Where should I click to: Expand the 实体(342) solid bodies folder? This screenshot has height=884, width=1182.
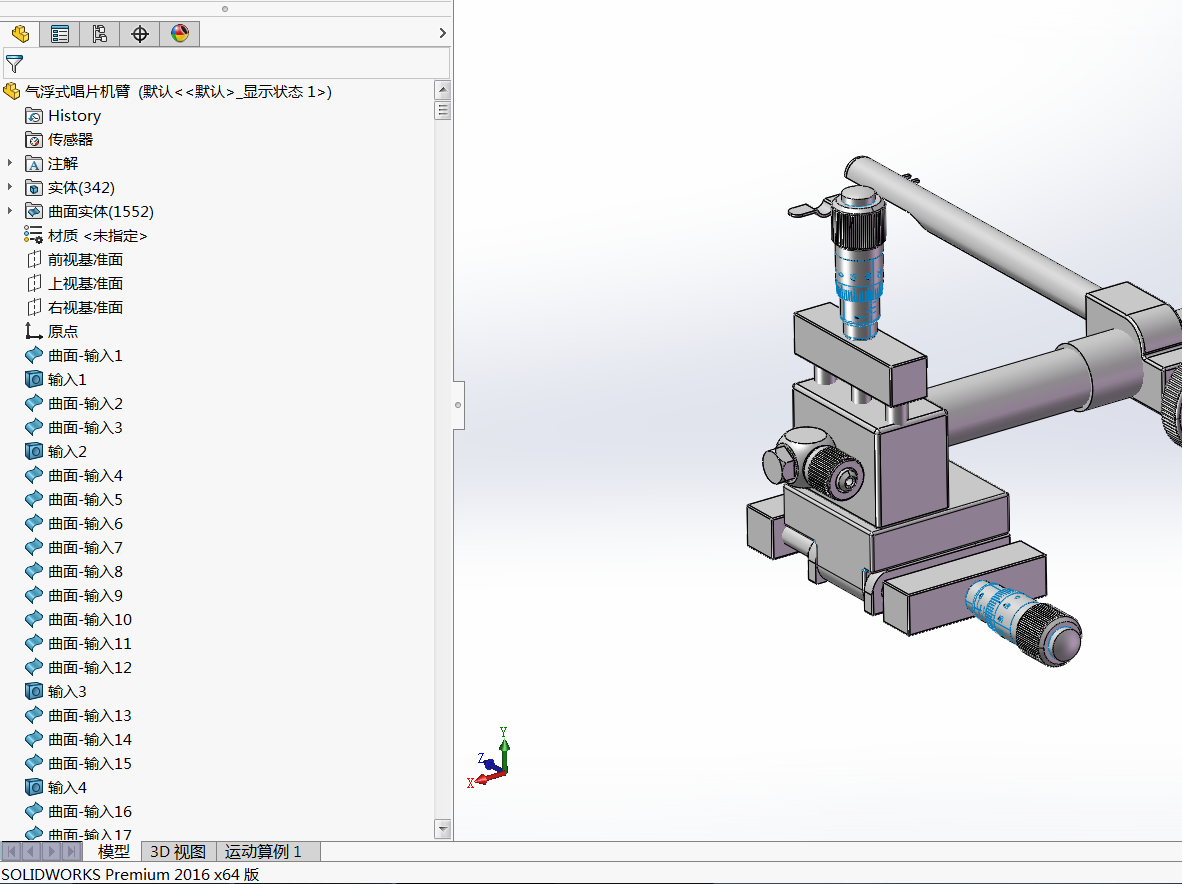point(10,188)
